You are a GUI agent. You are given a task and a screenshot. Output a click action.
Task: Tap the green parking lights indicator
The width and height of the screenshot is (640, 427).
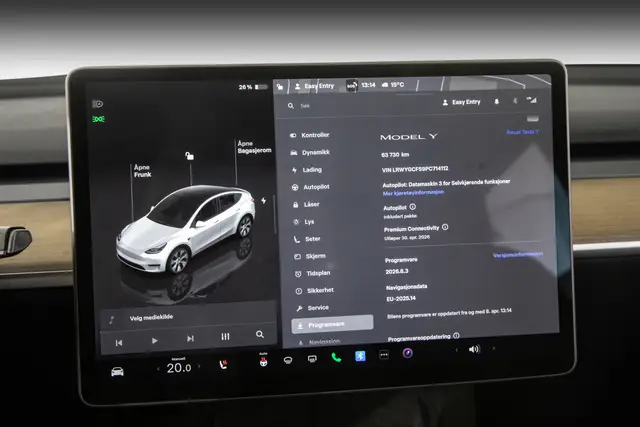pos(98,119)
